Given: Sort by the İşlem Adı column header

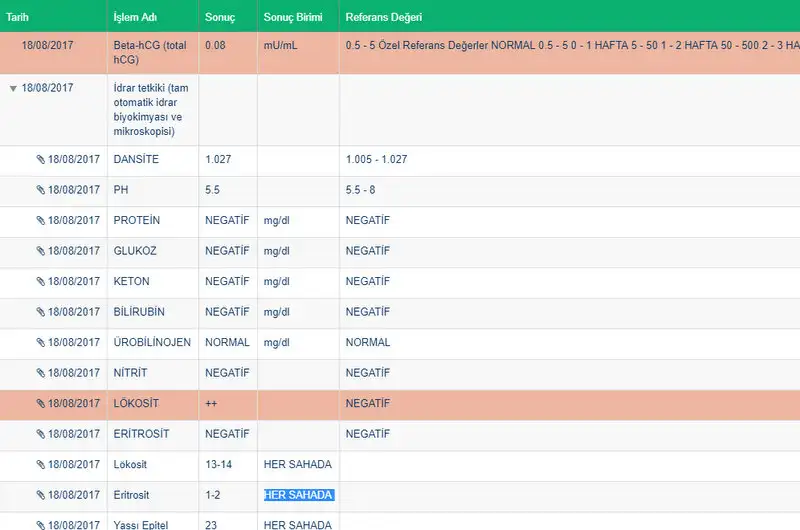Looking at the screenshot, I should click(x=133, y=17).
